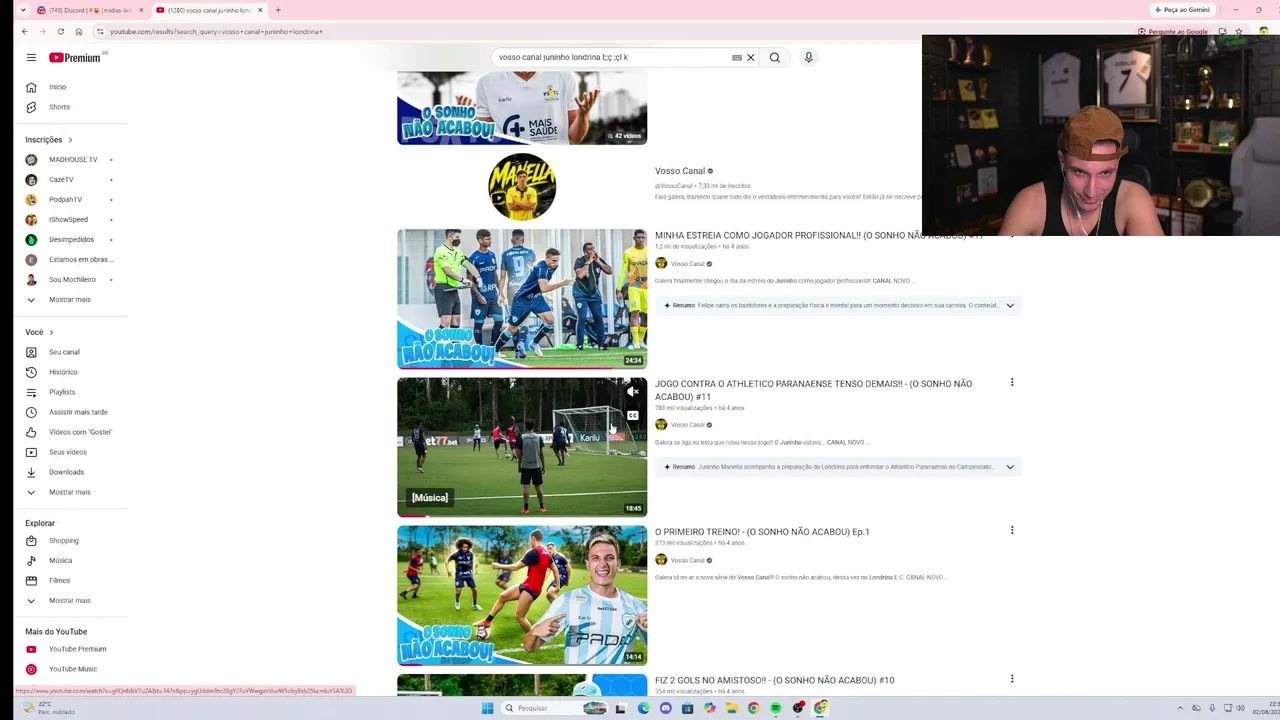Open Vídeos com "Gostei"

(x=81, y=432)
